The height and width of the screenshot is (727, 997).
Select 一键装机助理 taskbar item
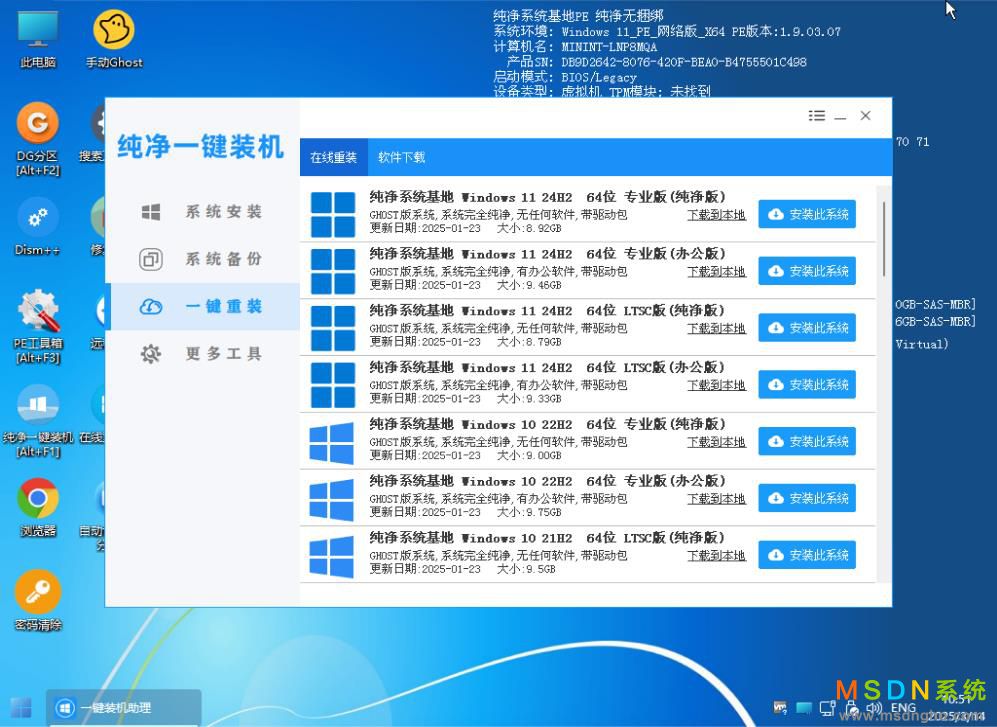[x=123, y=707]
